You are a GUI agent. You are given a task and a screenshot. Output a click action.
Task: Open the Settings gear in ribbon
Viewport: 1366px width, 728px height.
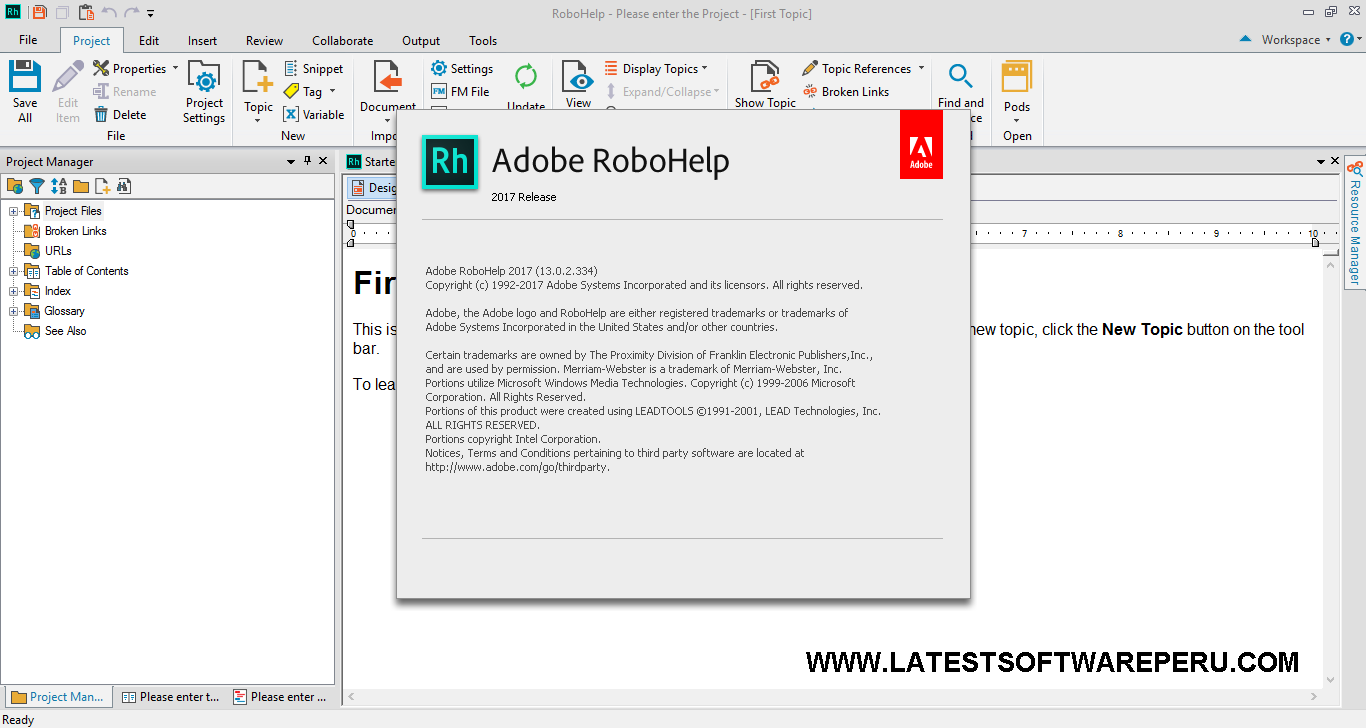click(x=462, y=69)
